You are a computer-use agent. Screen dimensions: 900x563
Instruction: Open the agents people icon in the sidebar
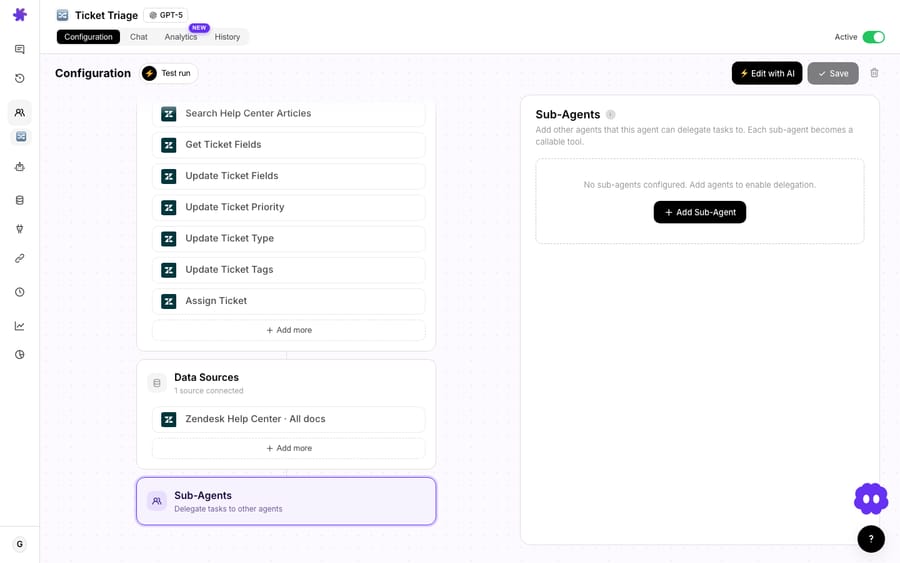click(x=20, y=112)
